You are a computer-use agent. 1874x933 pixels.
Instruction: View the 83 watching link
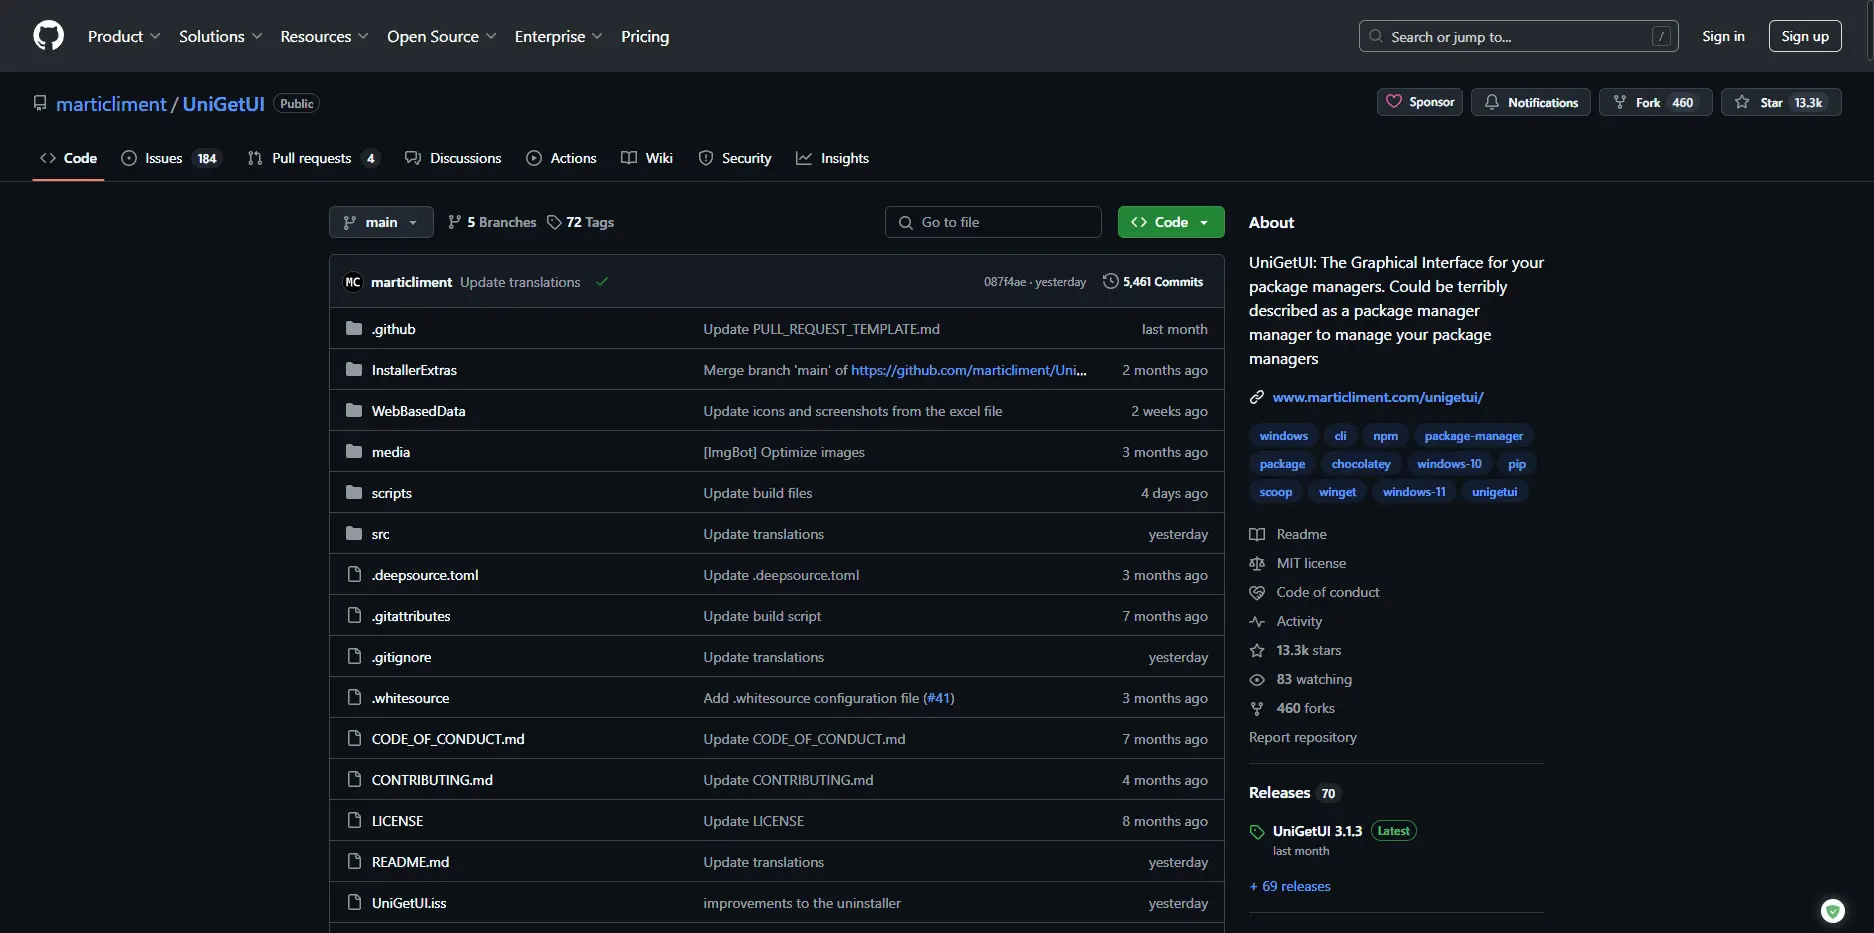click(1314, 679)
